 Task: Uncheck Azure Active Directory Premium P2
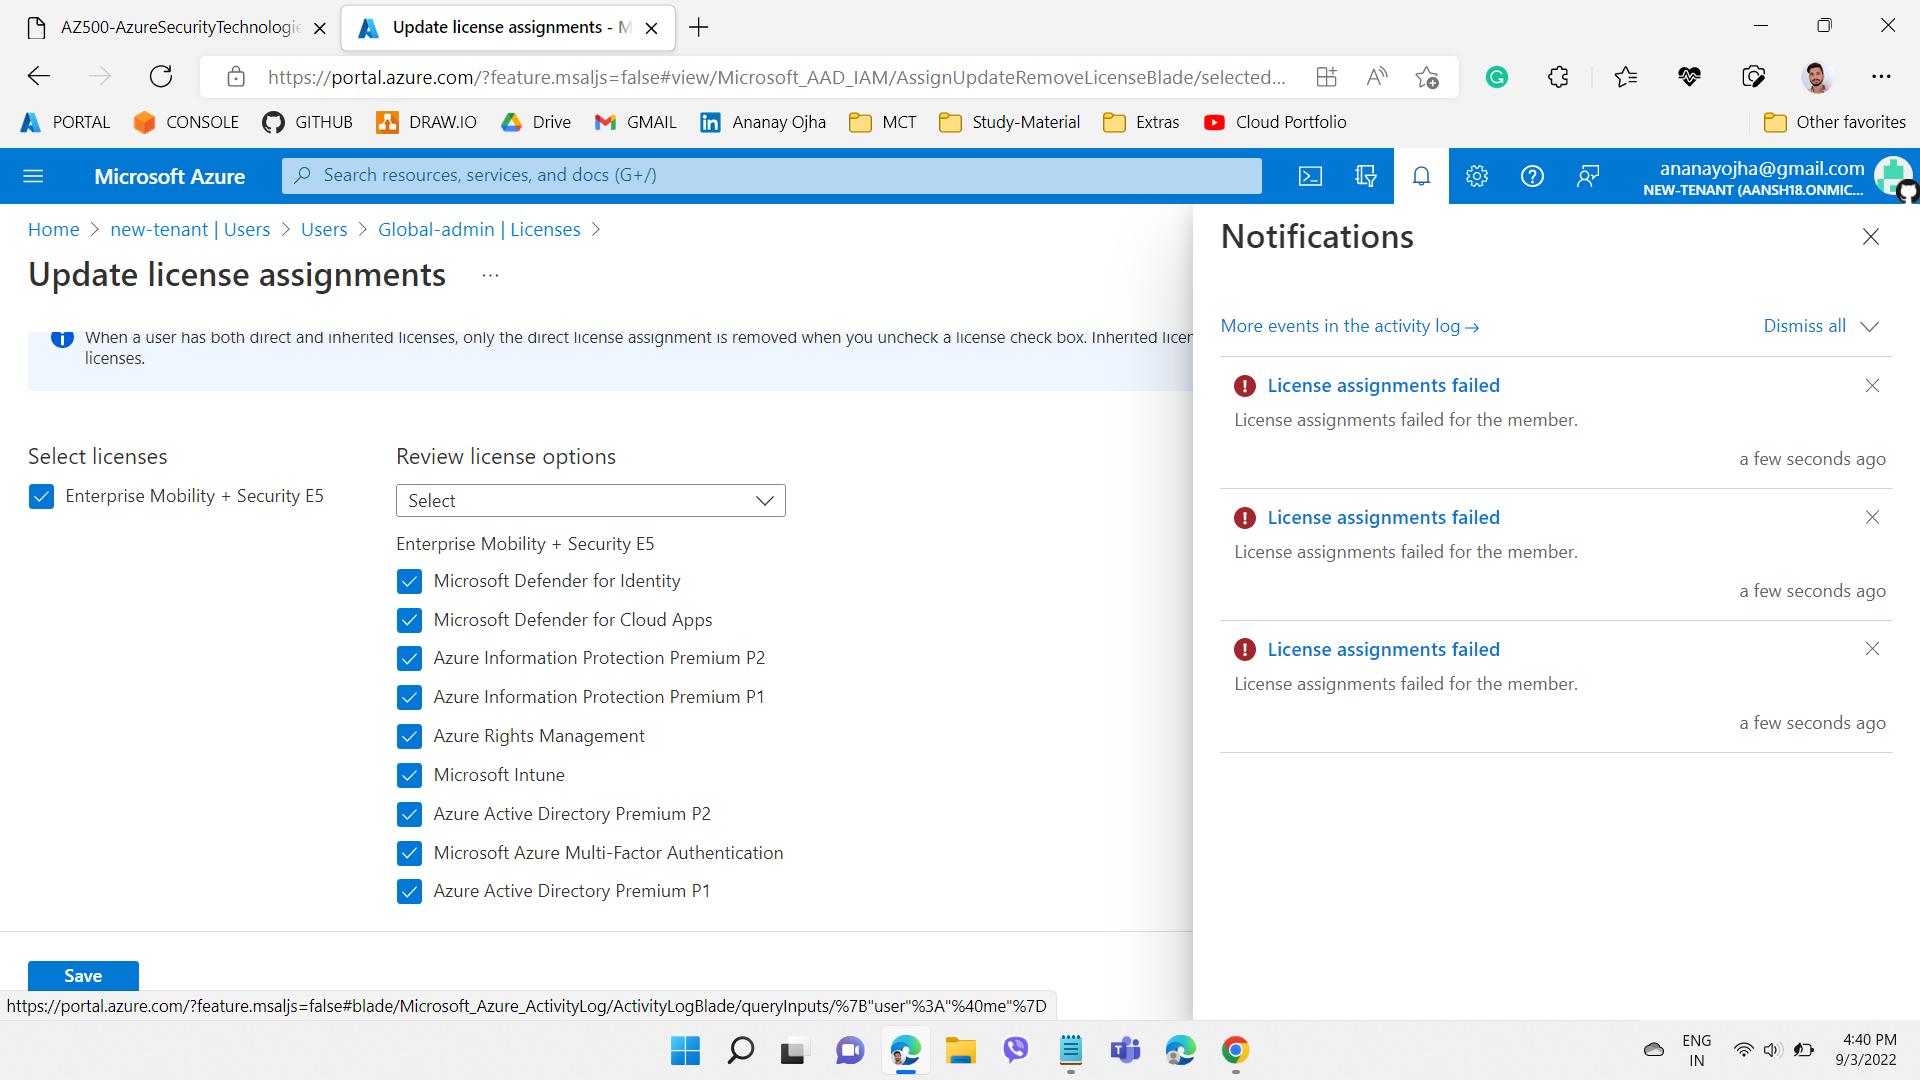coord(409,815)
